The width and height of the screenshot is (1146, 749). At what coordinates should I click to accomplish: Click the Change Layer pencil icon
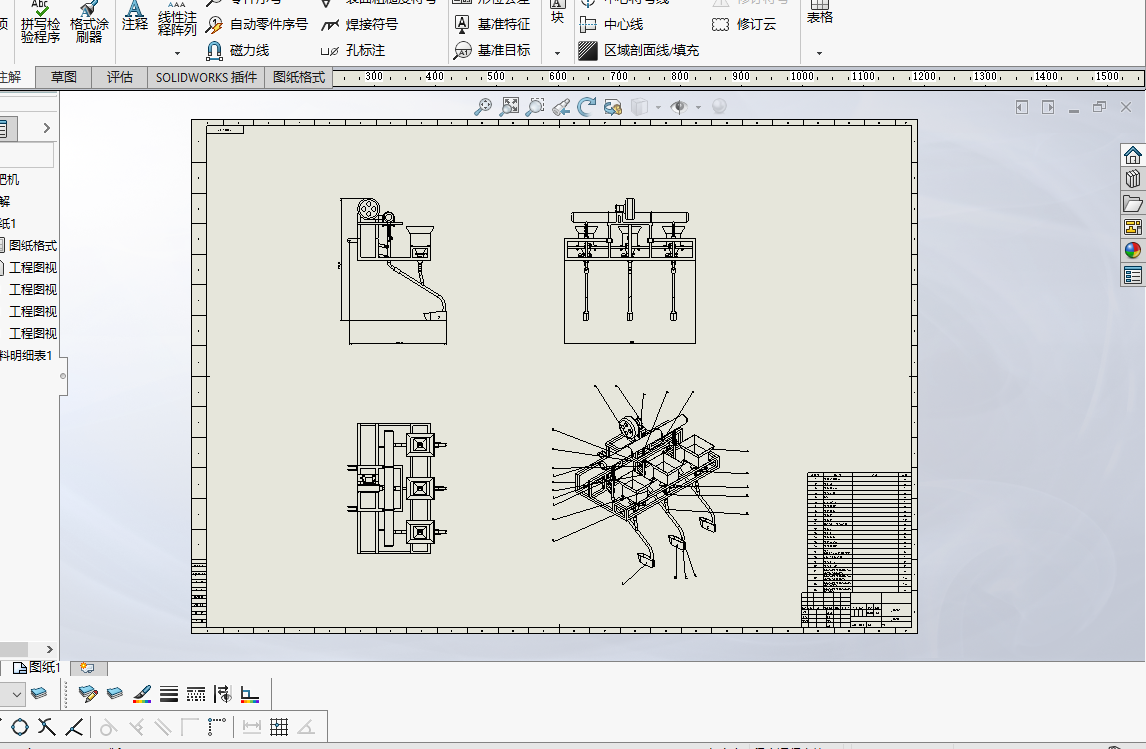click(88, 693)
